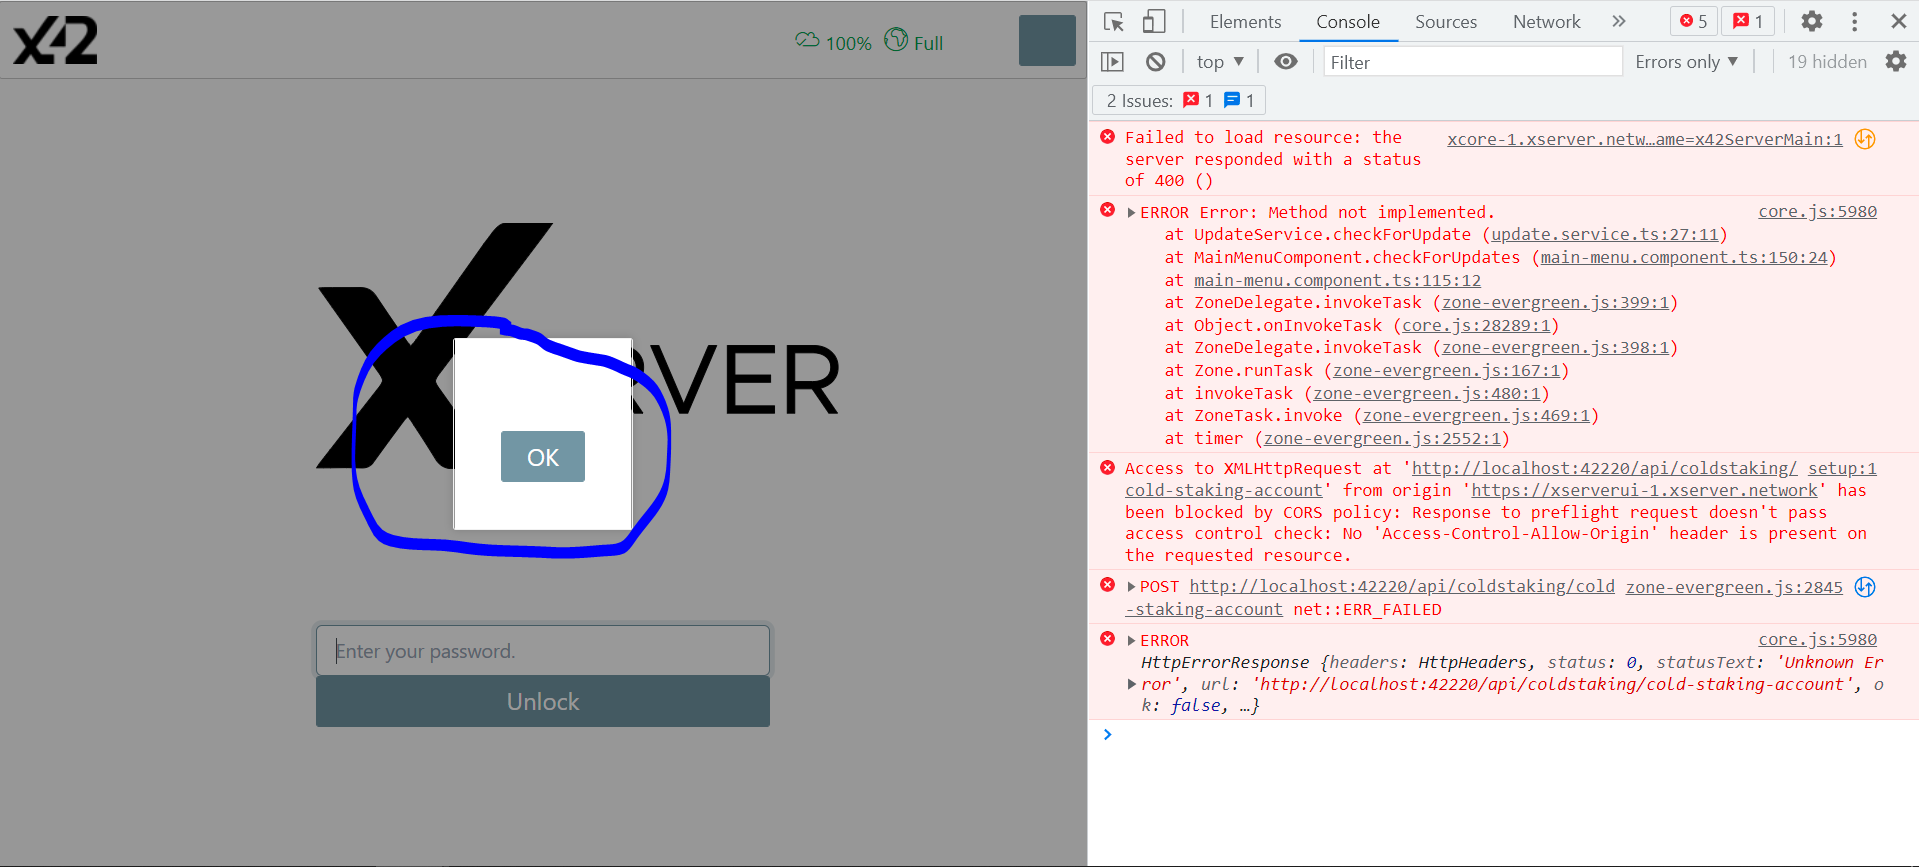Toggle the live expression eye icon
The width and height of the screenshot is (1919, 867).
coord(1286,62)
